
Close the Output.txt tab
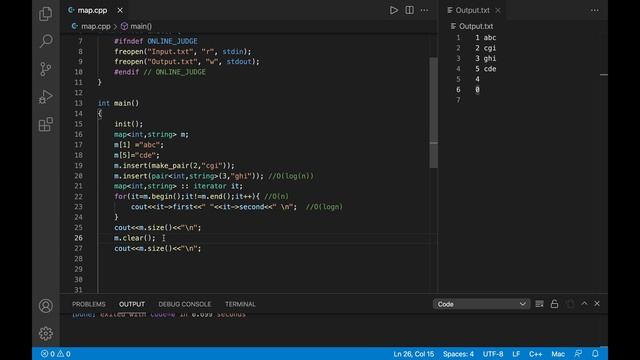pos(498,10)
